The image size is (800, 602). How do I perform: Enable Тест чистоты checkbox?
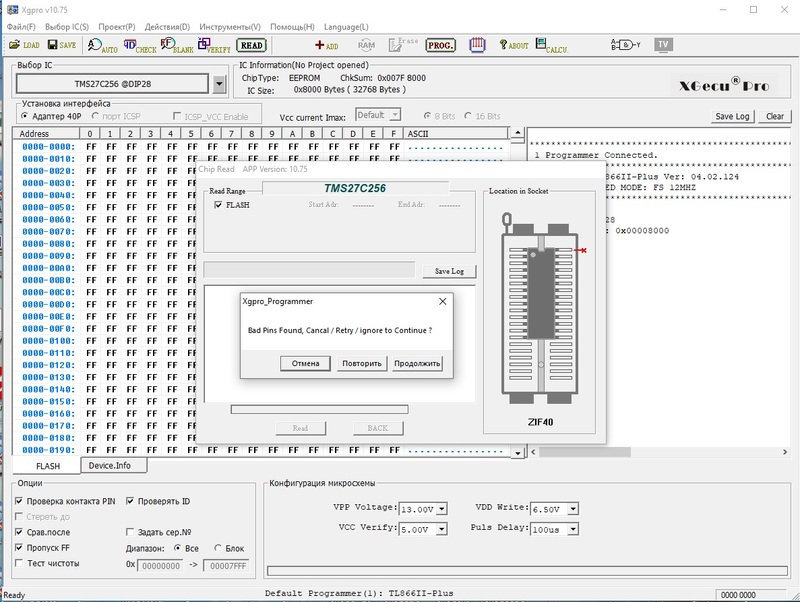coord(19,563)
